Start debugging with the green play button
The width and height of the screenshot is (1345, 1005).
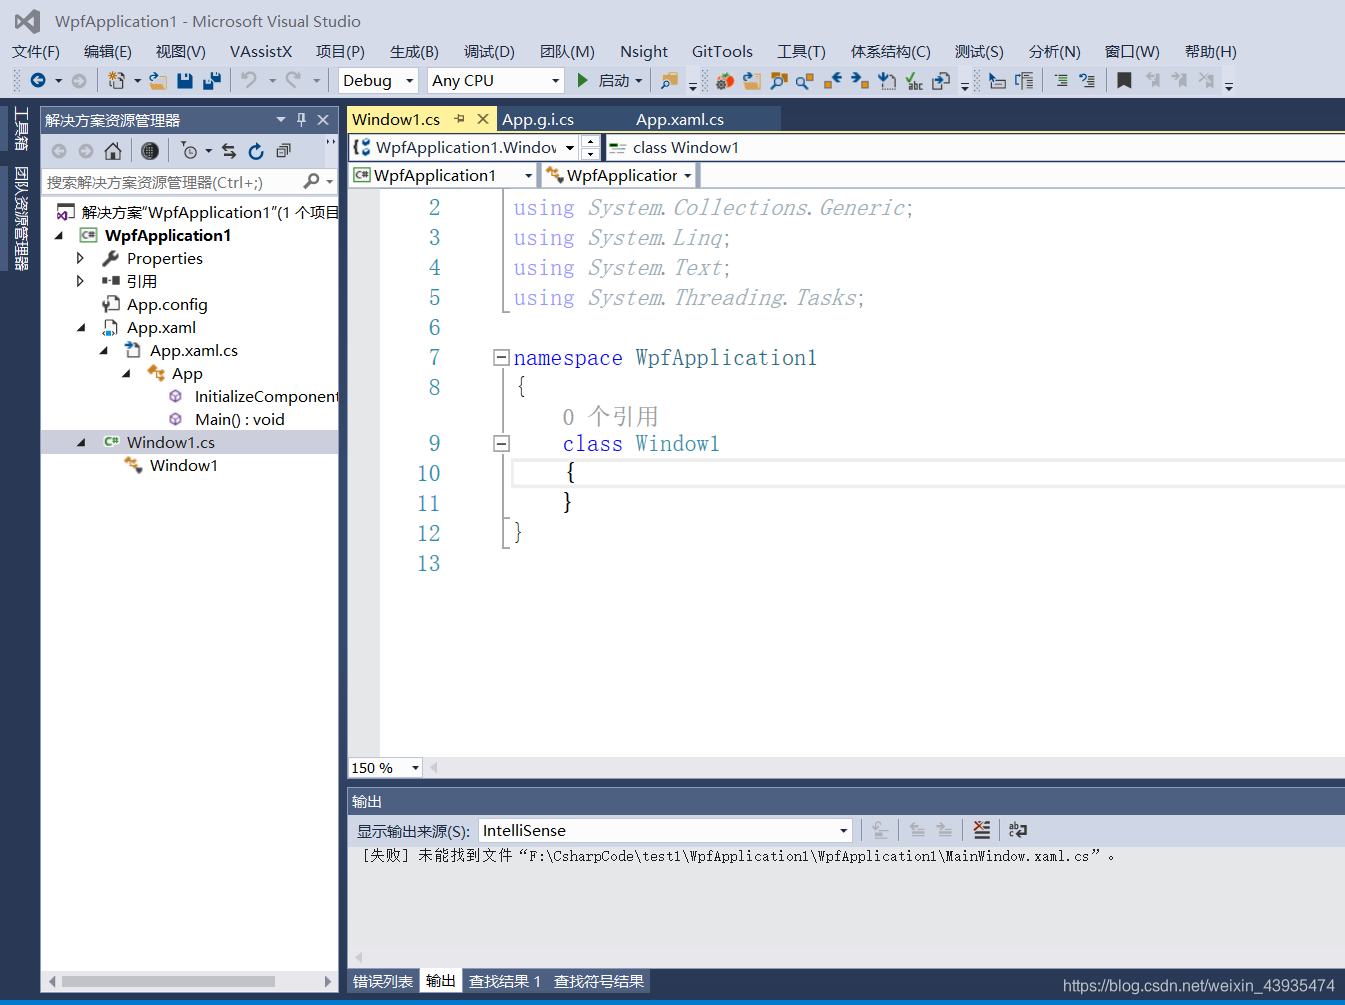tap(582, 80)
